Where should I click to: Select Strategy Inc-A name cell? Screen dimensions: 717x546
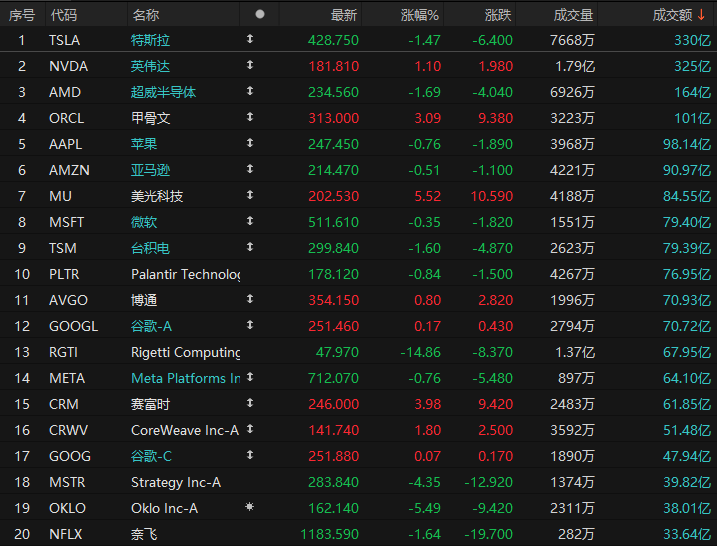(x=176, y=482)
